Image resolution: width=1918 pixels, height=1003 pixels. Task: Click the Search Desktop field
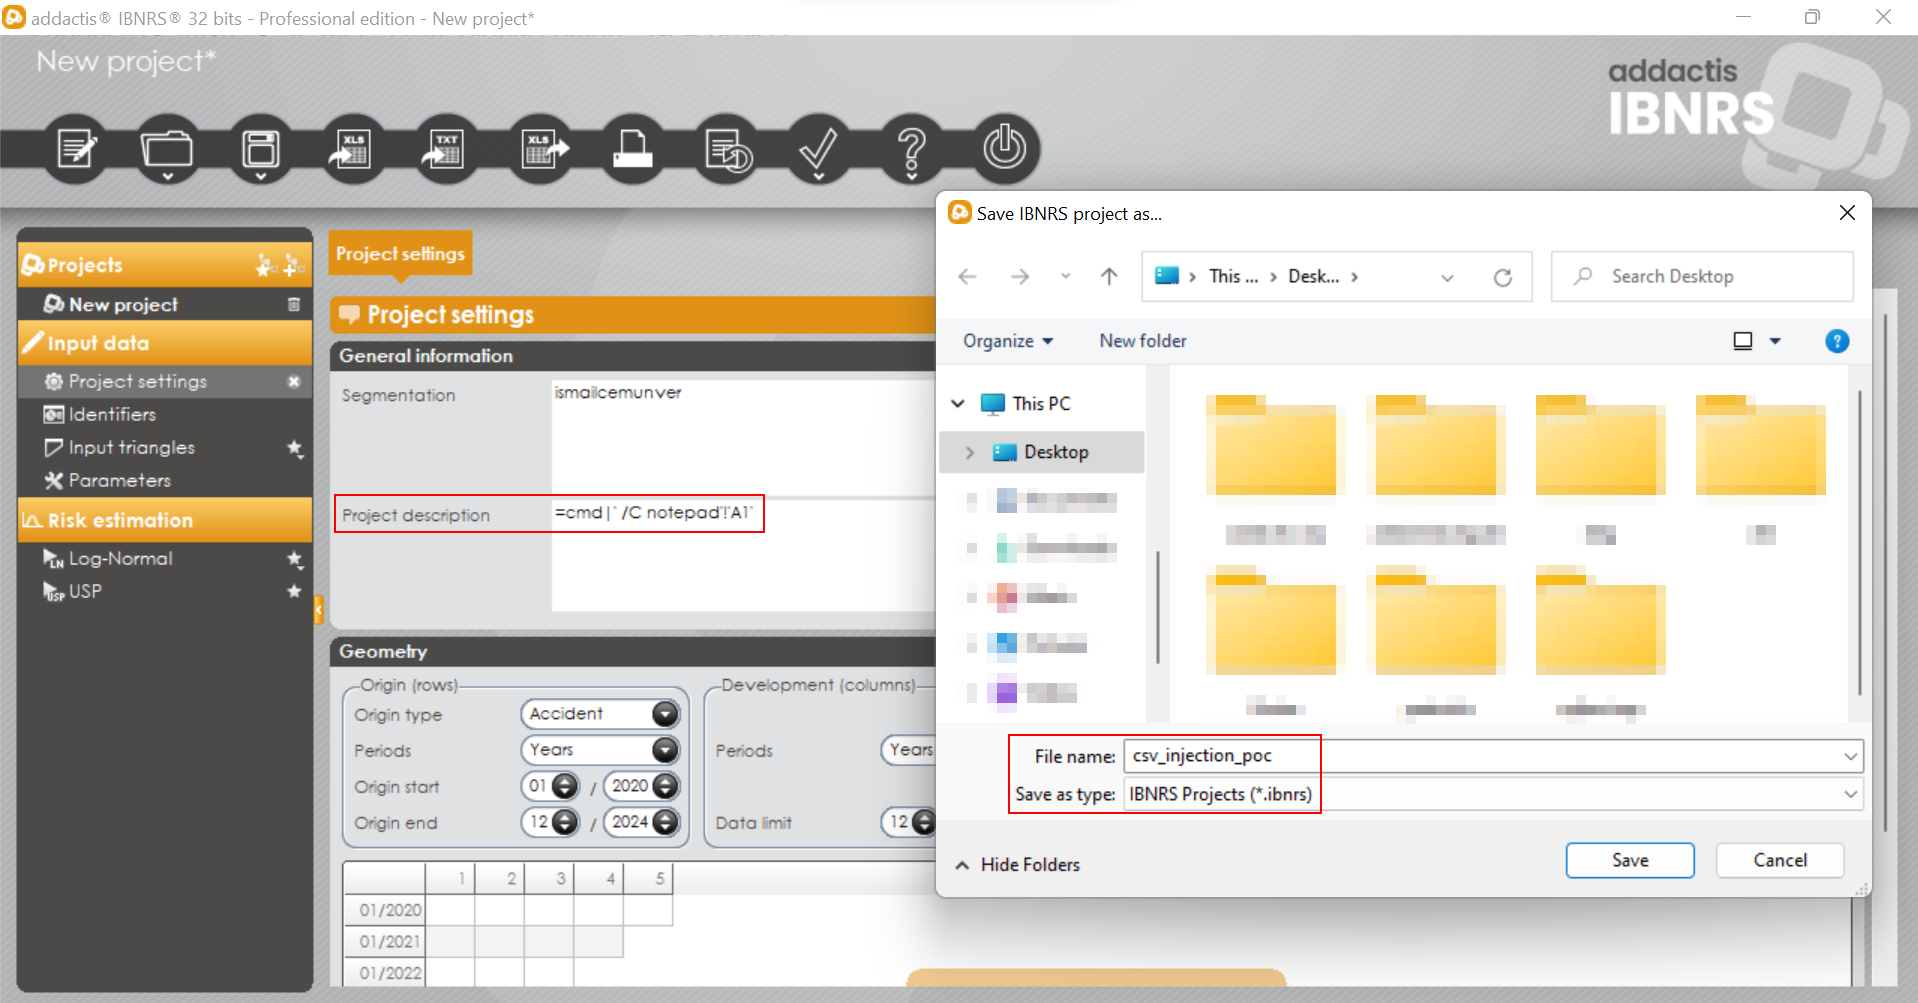pyautogui.click(x=1701, y=277)
